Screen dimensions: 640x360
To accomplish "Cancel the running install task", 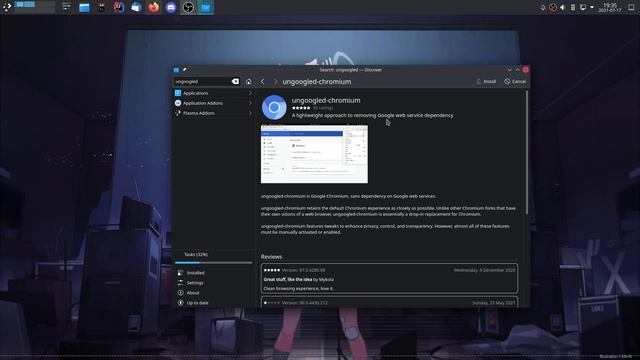I will pyautogui.click(x=515, y=82).
